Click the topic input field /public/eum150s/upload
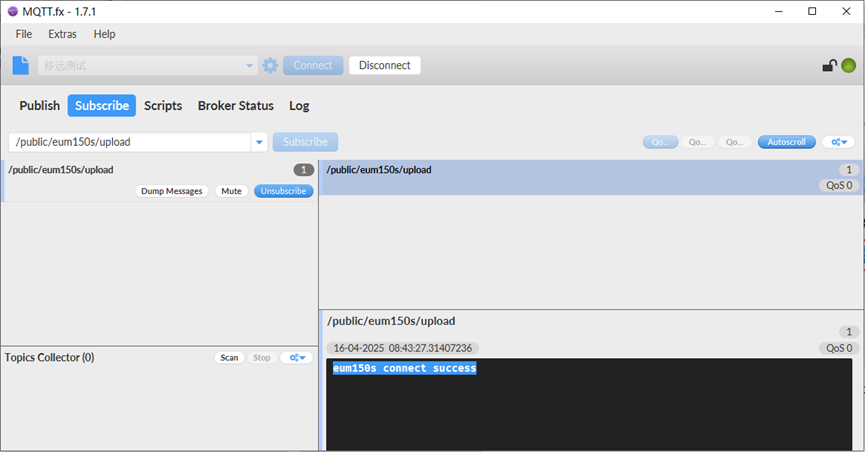Viewport: 865px width, 452px height. 130,142
